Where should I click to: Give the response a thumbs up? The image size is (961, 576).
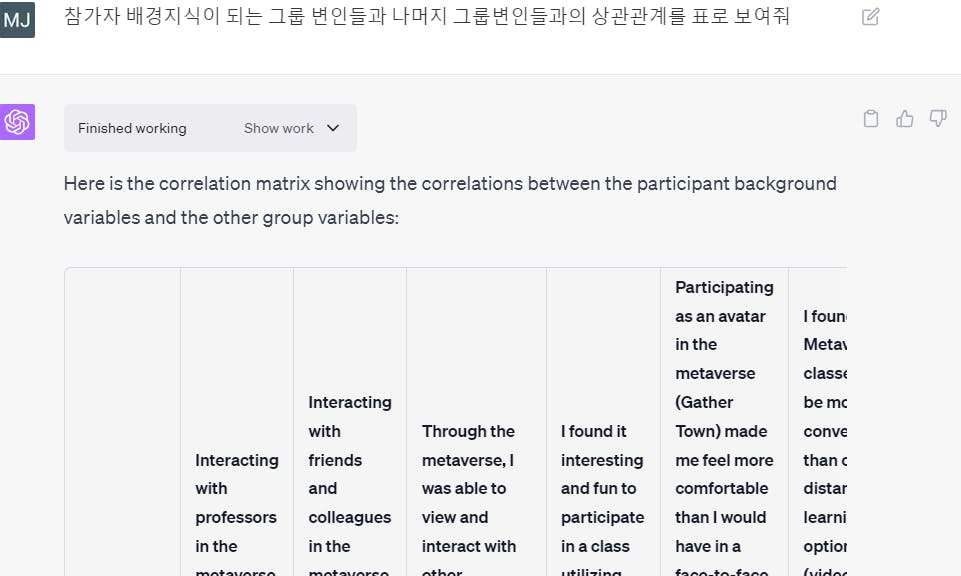905,119
